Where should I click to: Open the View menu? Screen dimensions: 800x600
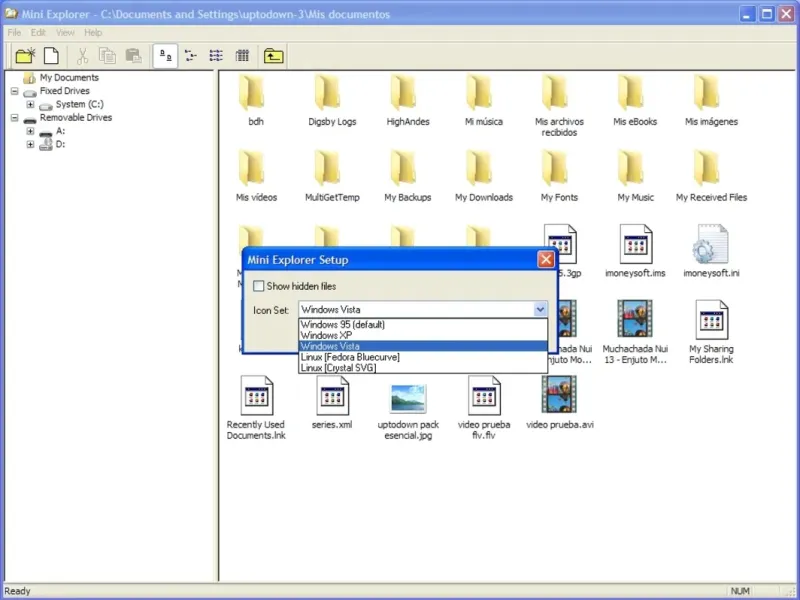pos(65,33)
